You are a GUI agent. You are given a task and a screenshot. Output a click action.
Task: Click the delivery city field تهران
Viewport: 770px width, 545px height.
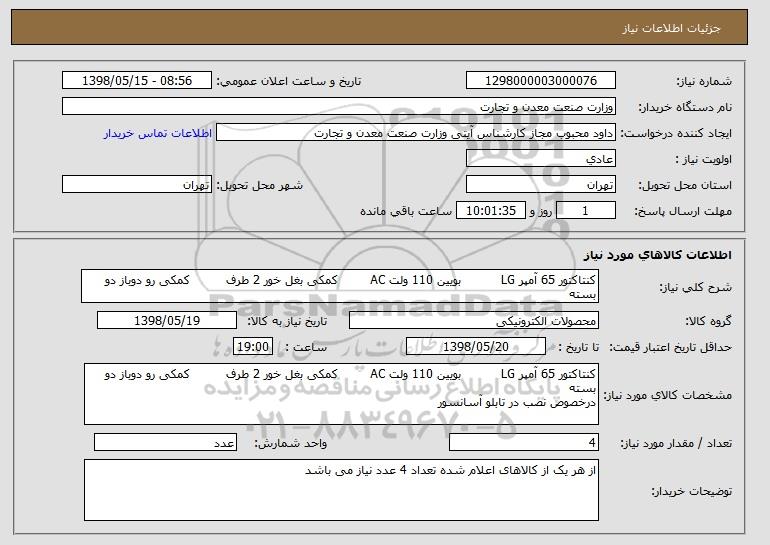point(137,185)
